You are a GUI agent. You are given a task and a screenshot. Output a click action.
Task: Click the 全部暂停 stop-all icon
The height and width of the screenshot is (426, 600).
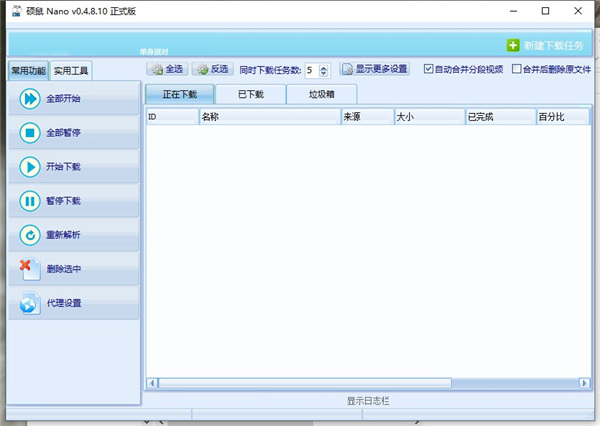30,133
